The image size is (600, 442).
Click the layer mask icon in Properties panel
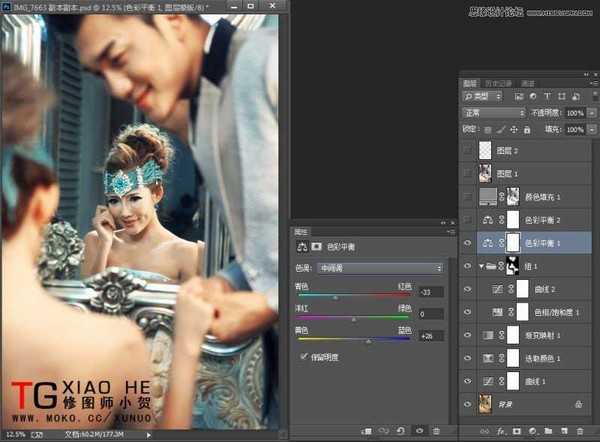point(318,245)
